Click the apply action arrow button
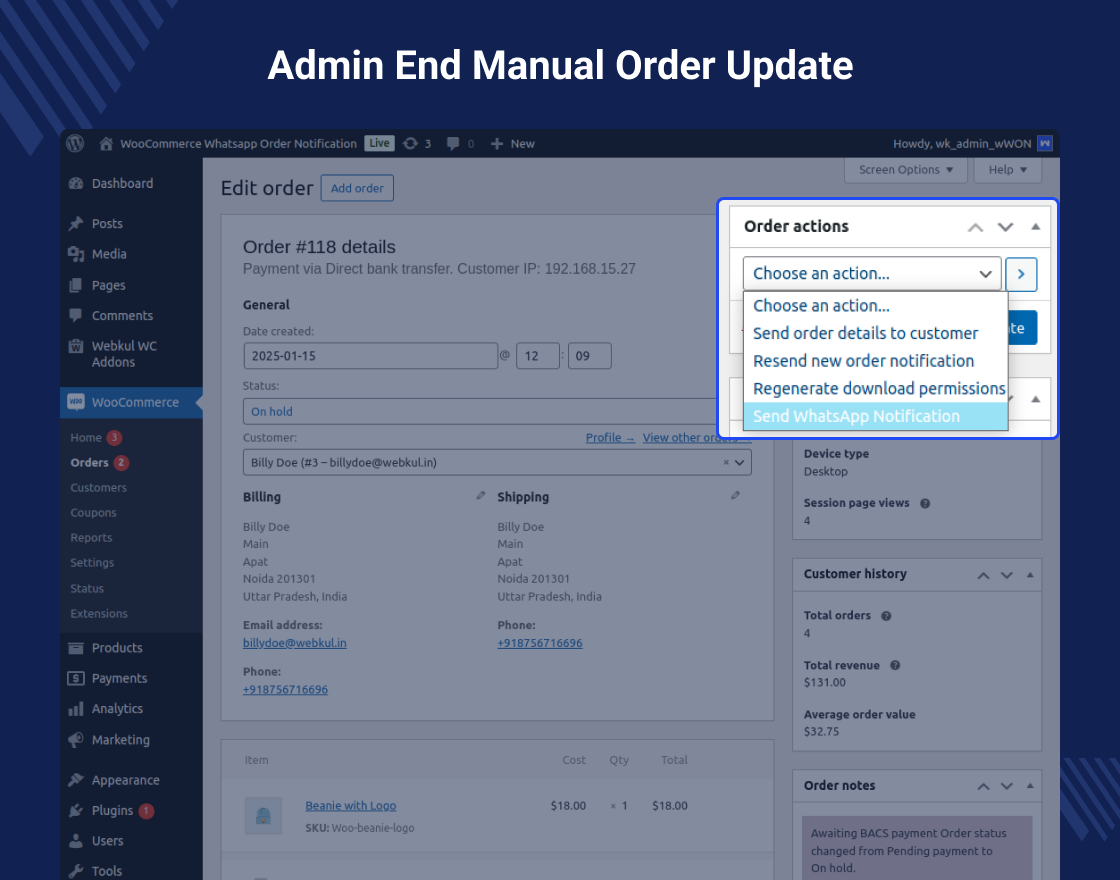Viewport: 1120px width, 880px height. tap(1021, 274)
